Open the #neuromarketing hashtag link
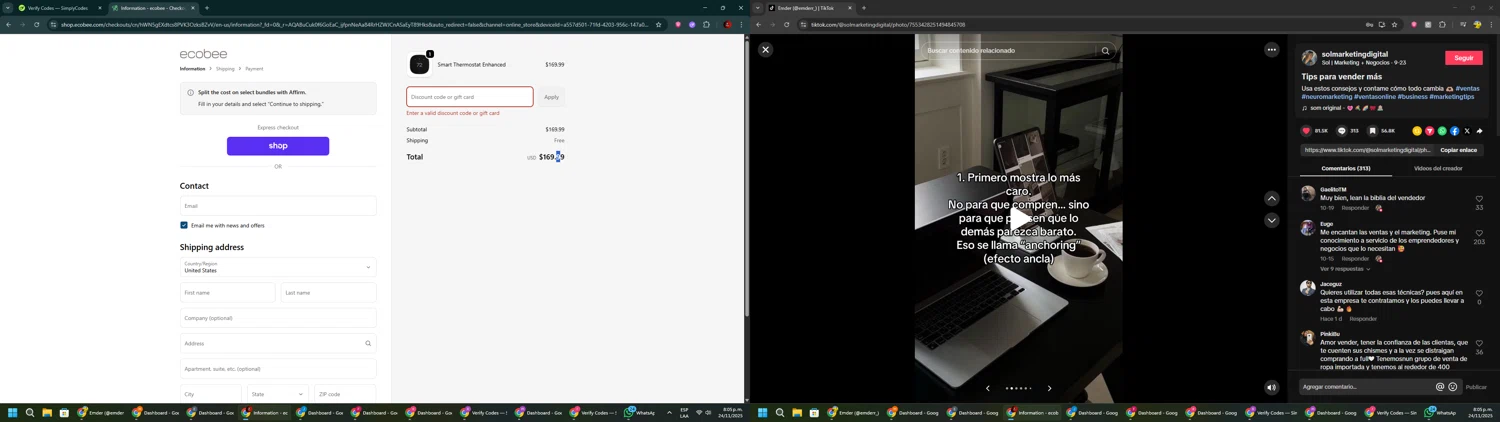 1326,97
